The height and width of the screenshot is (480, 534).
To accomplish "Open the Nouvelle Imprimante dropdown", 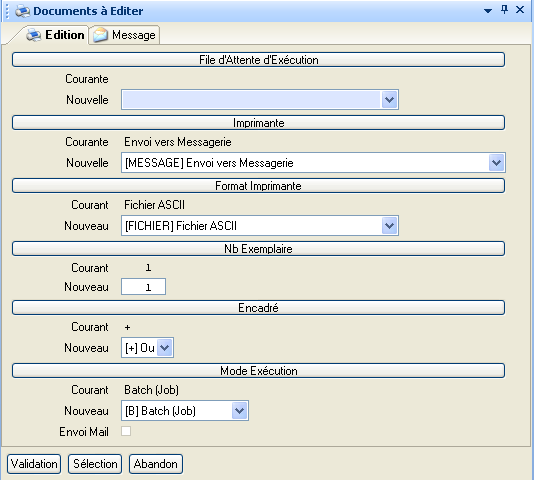I will coord(496,163).
